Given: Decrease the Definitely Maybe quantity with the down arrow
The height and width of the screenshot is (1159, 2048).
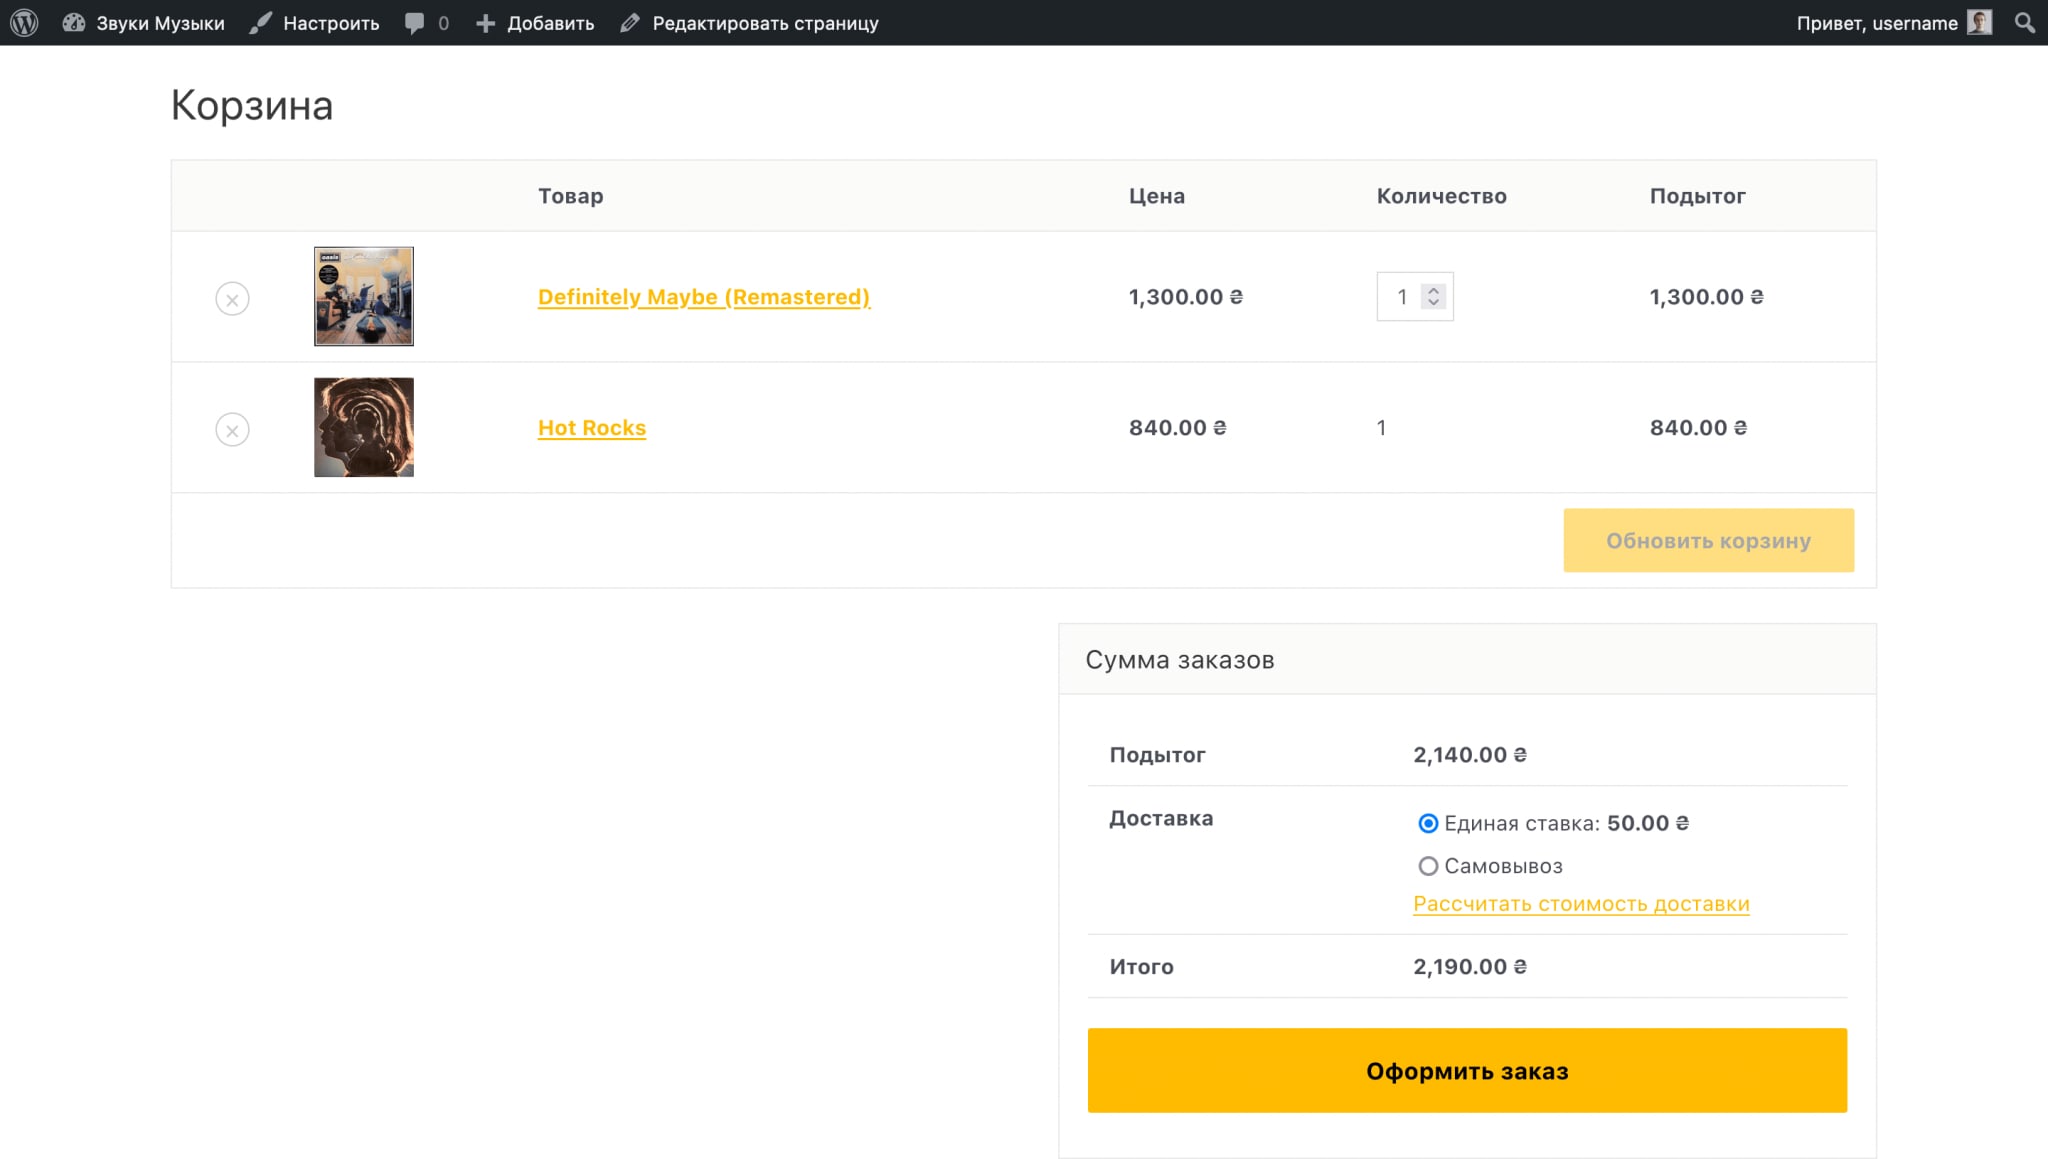Looking at the screenshot, I should click(1434, 302).
